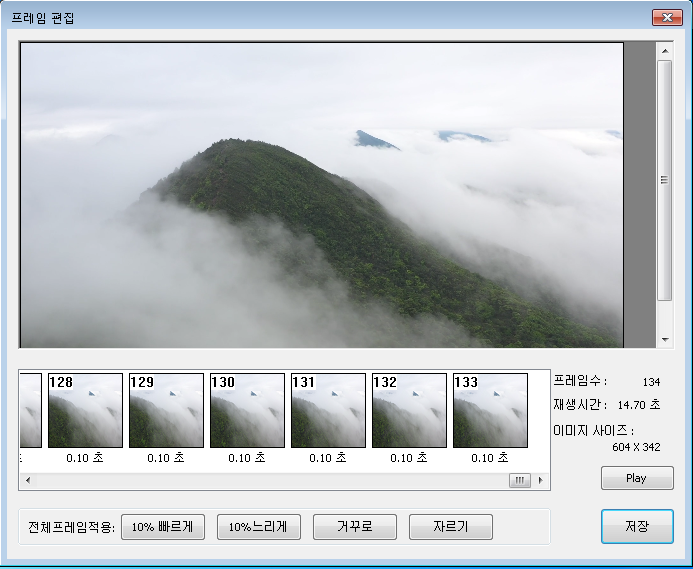
Task: Click the 10%느리게 button
Action: [x=259, y=527]
